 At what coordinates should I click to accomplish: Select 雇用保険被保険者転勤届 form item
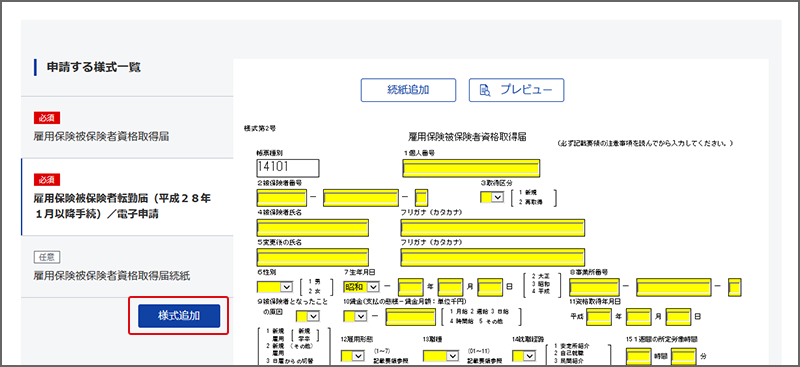[127, 197]
